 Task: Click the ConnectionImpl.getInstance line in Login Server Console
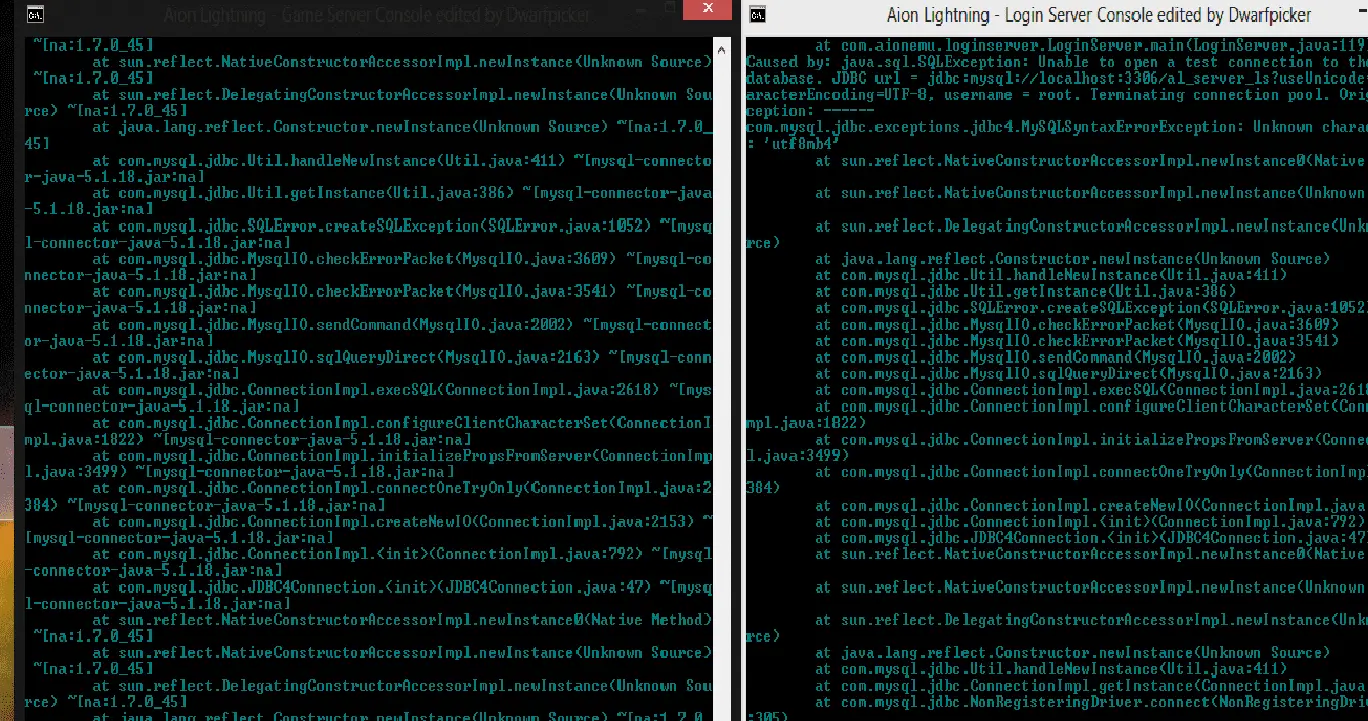point(1091,685)
